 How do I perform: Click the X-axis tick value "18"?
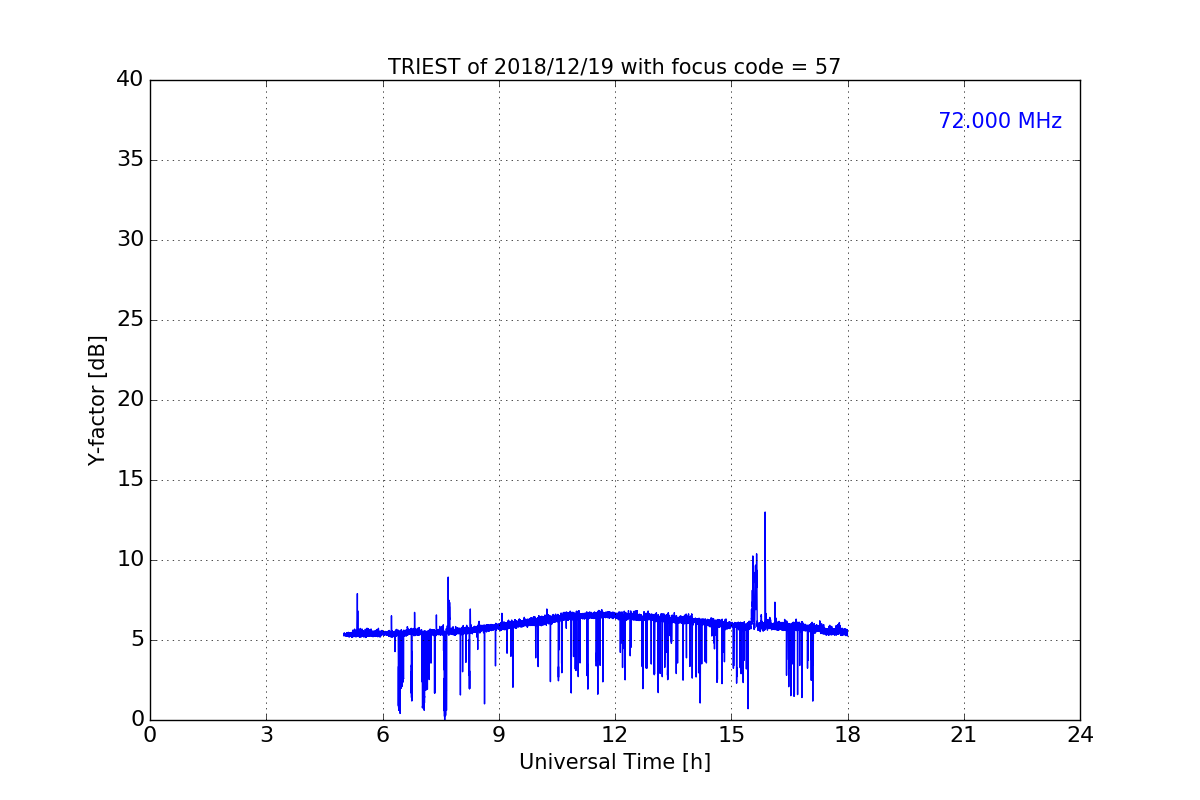[848, 735]
